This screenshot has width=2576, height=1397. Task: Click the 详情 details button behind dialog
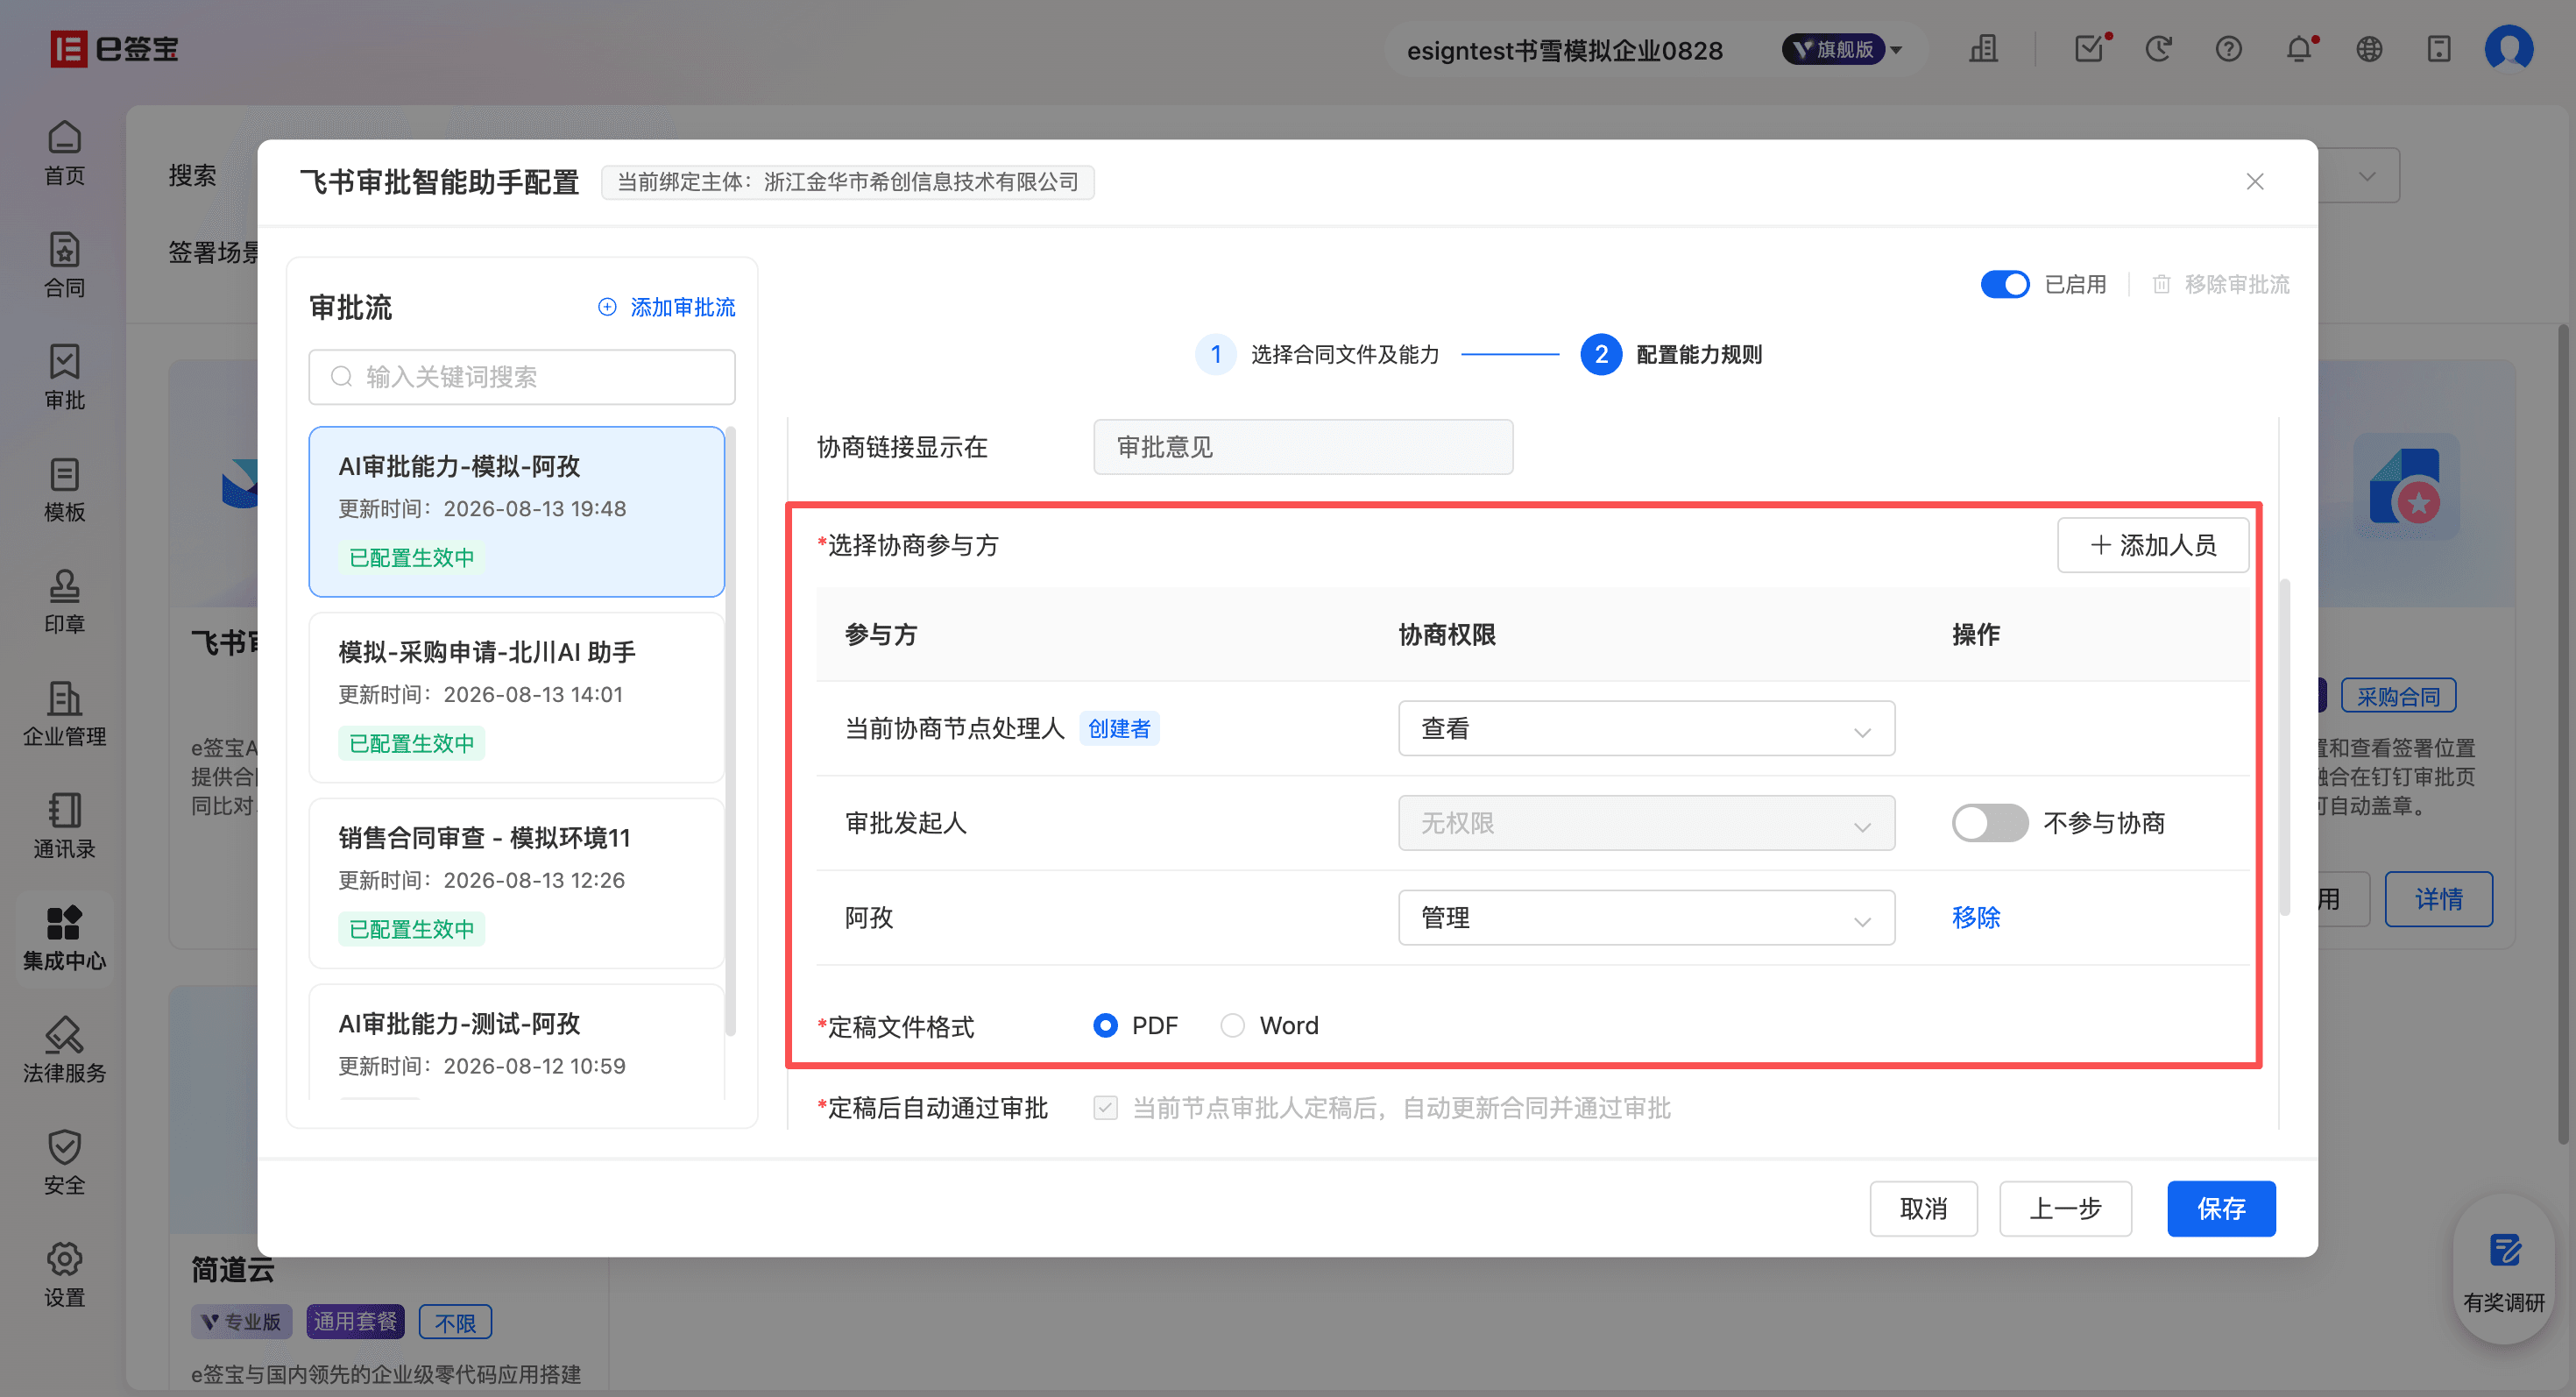pyautogui.click(x=2438, y=899)
